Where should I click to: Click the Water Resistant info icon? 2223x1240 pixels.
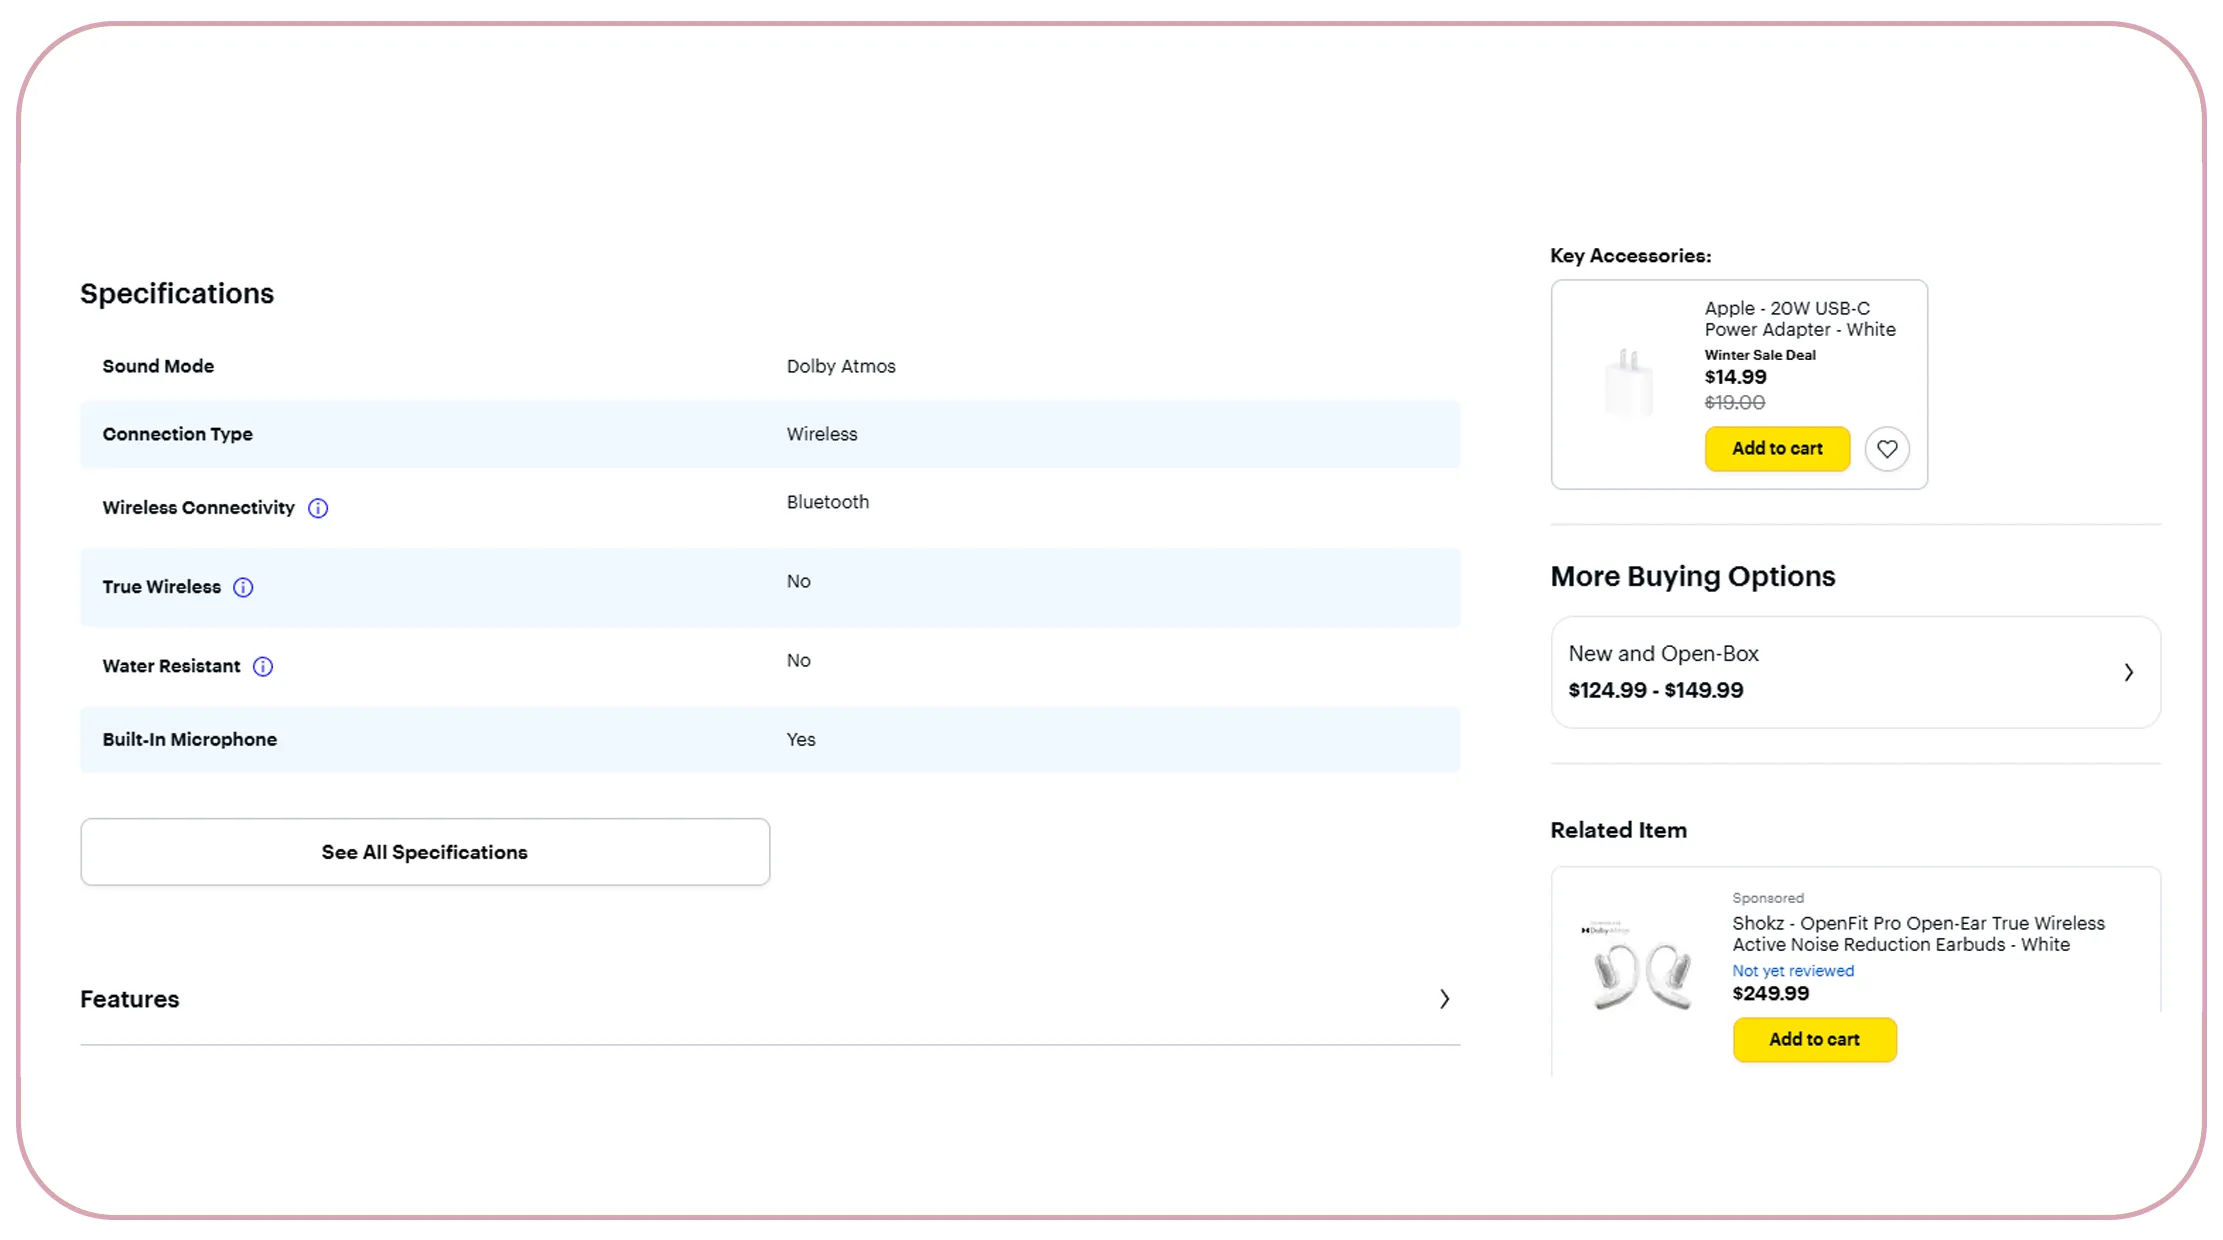[263, 667]
